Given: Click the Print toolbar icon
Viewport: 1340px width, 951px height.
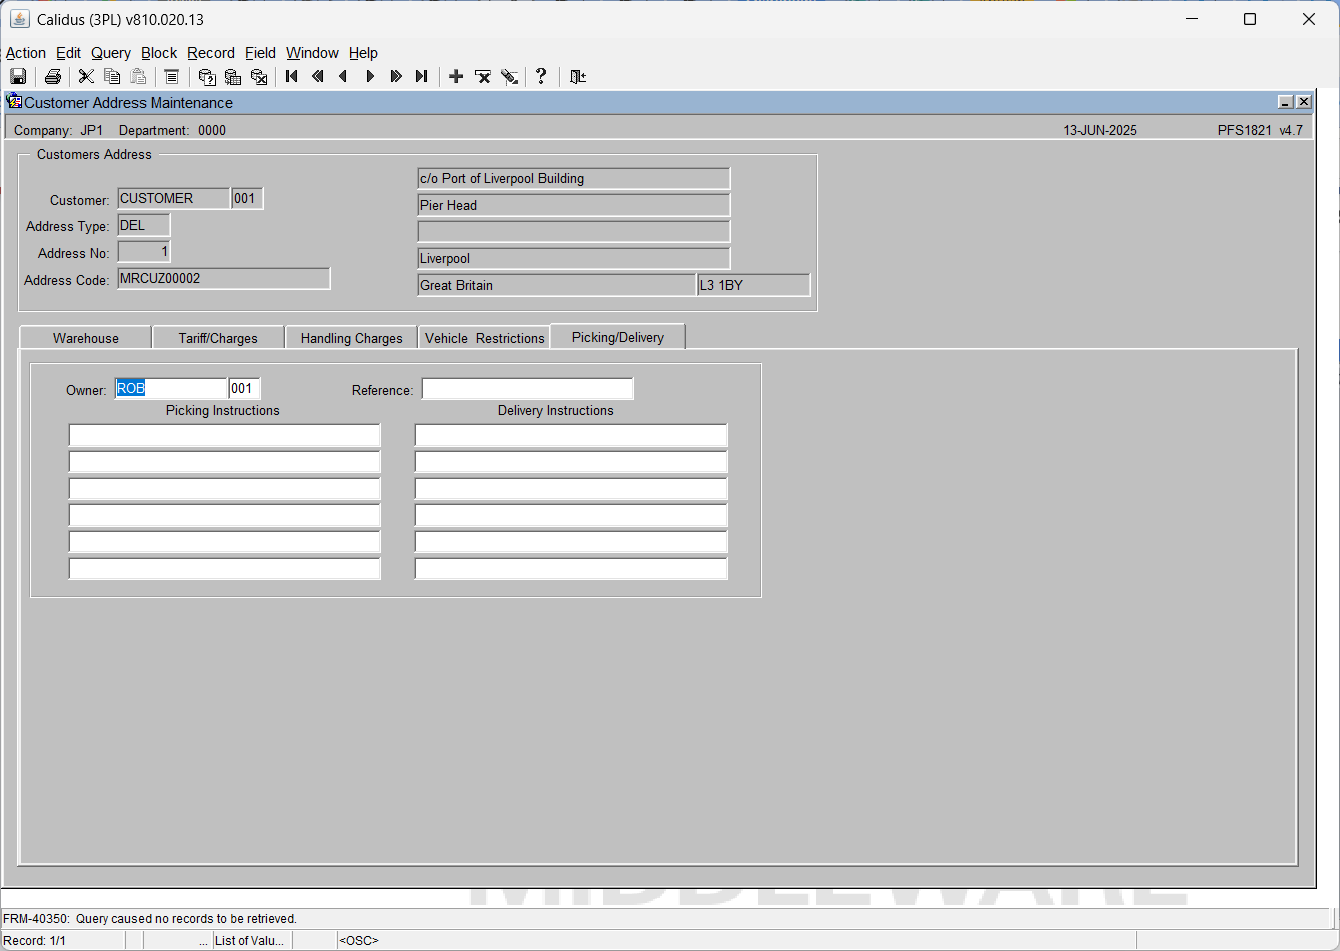Looking at the screenshot, I should (x=53, y=77).
